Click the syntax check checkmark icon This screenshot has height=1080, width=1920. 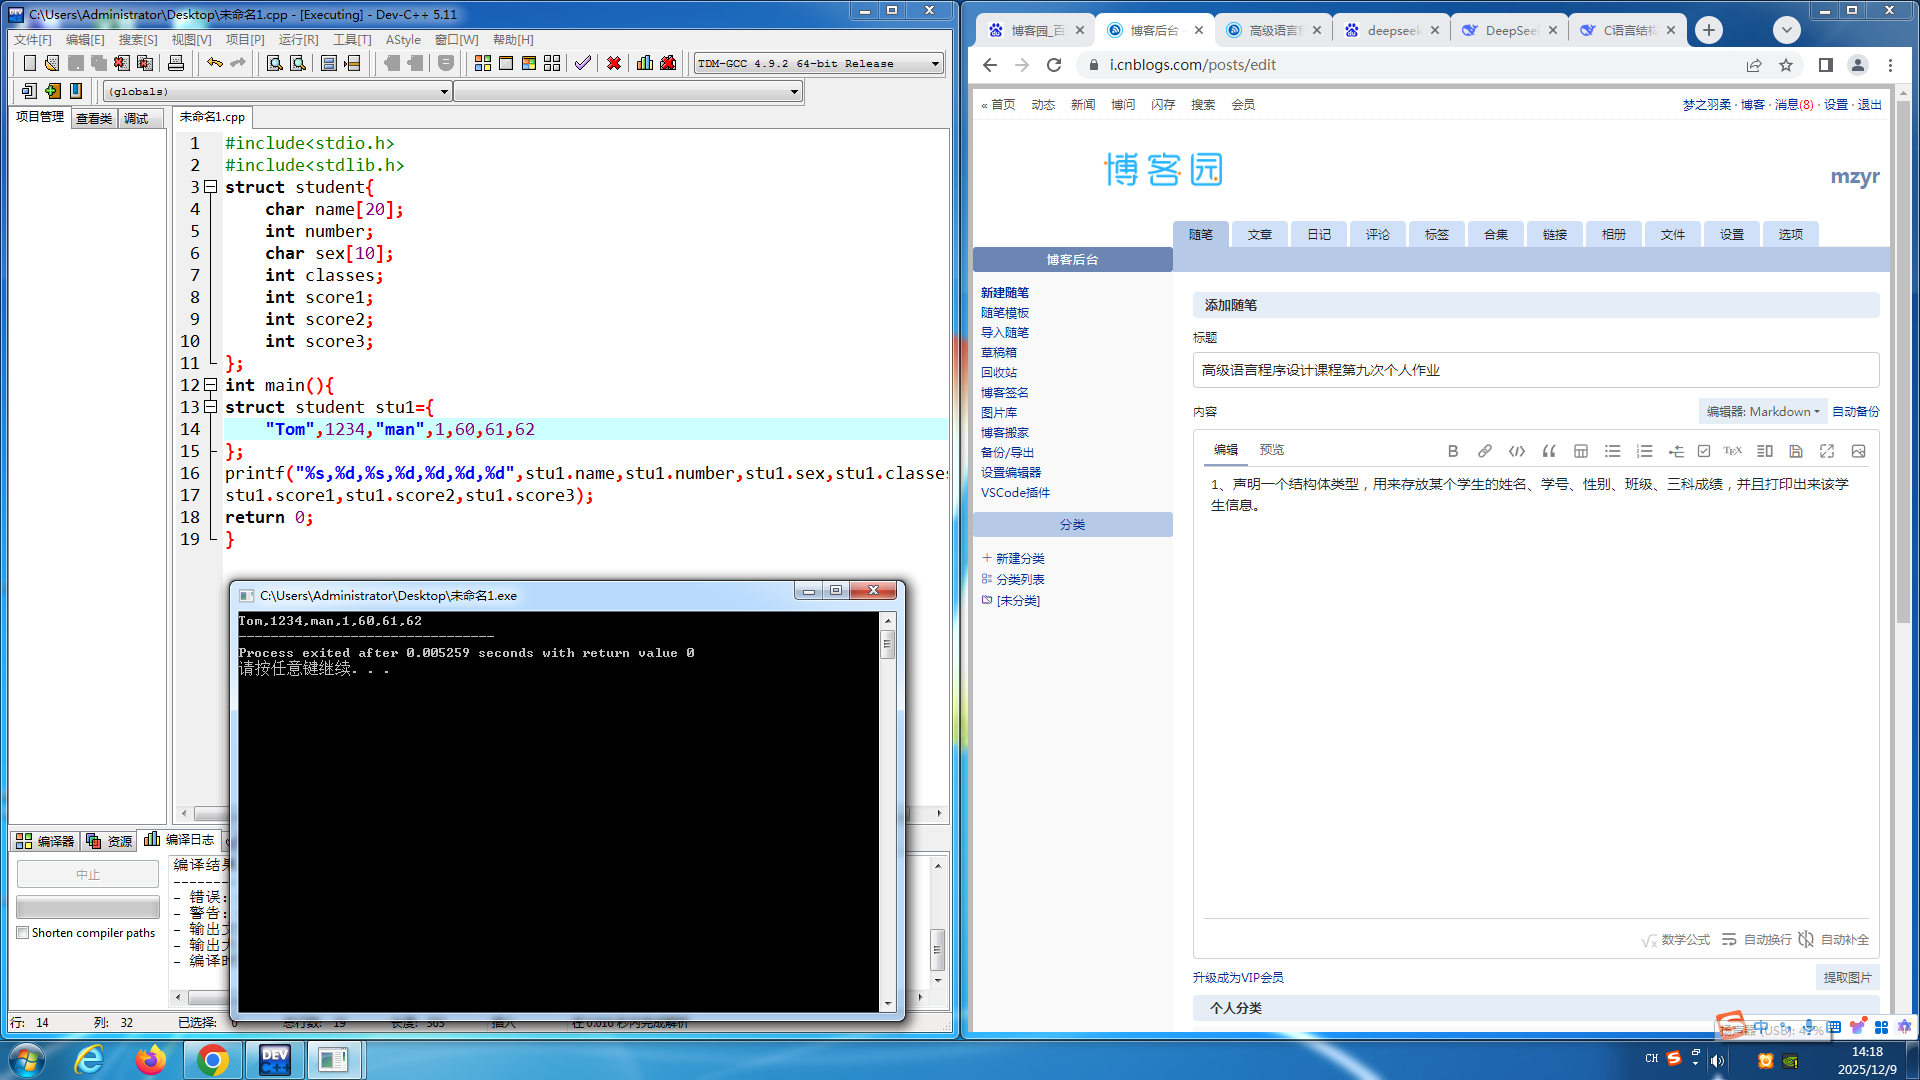[582, 63]
